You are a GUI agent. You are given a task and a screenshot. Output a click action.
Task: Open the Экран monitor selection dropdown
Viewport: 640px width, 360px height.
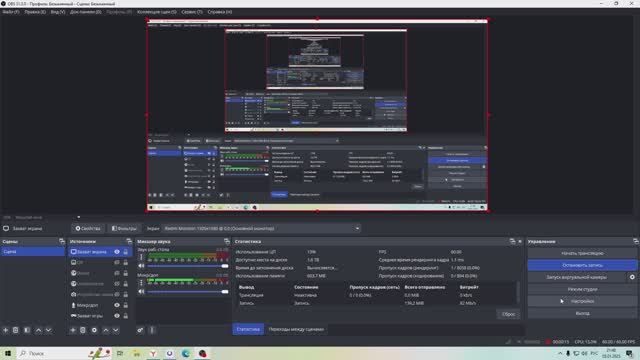tap(262, 228)
